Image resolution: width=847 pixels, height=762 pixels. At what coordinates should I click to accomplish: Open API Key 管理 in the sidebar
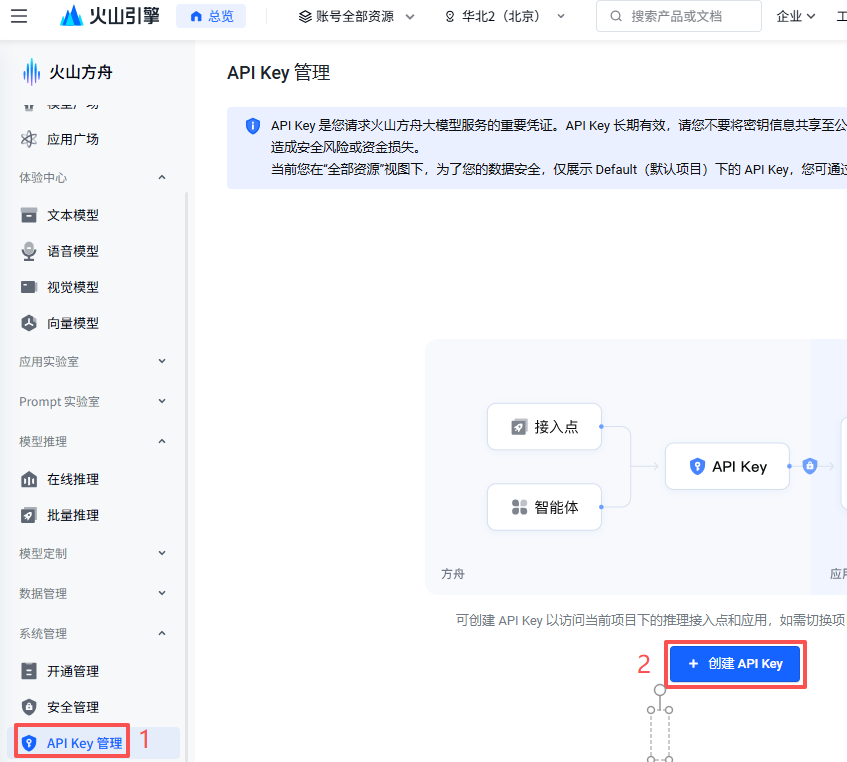tap(84, 743)
